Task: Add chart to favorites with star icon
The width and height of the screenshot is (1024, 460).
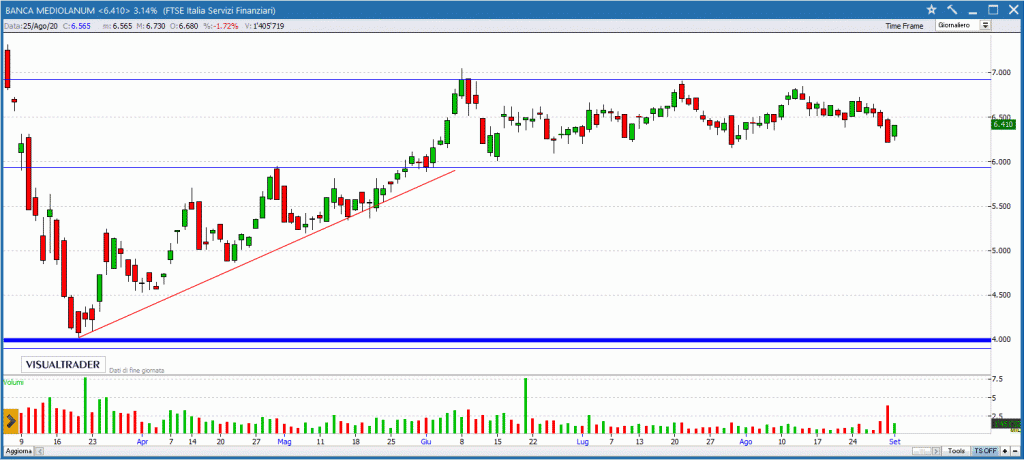Action: (932, 9)
